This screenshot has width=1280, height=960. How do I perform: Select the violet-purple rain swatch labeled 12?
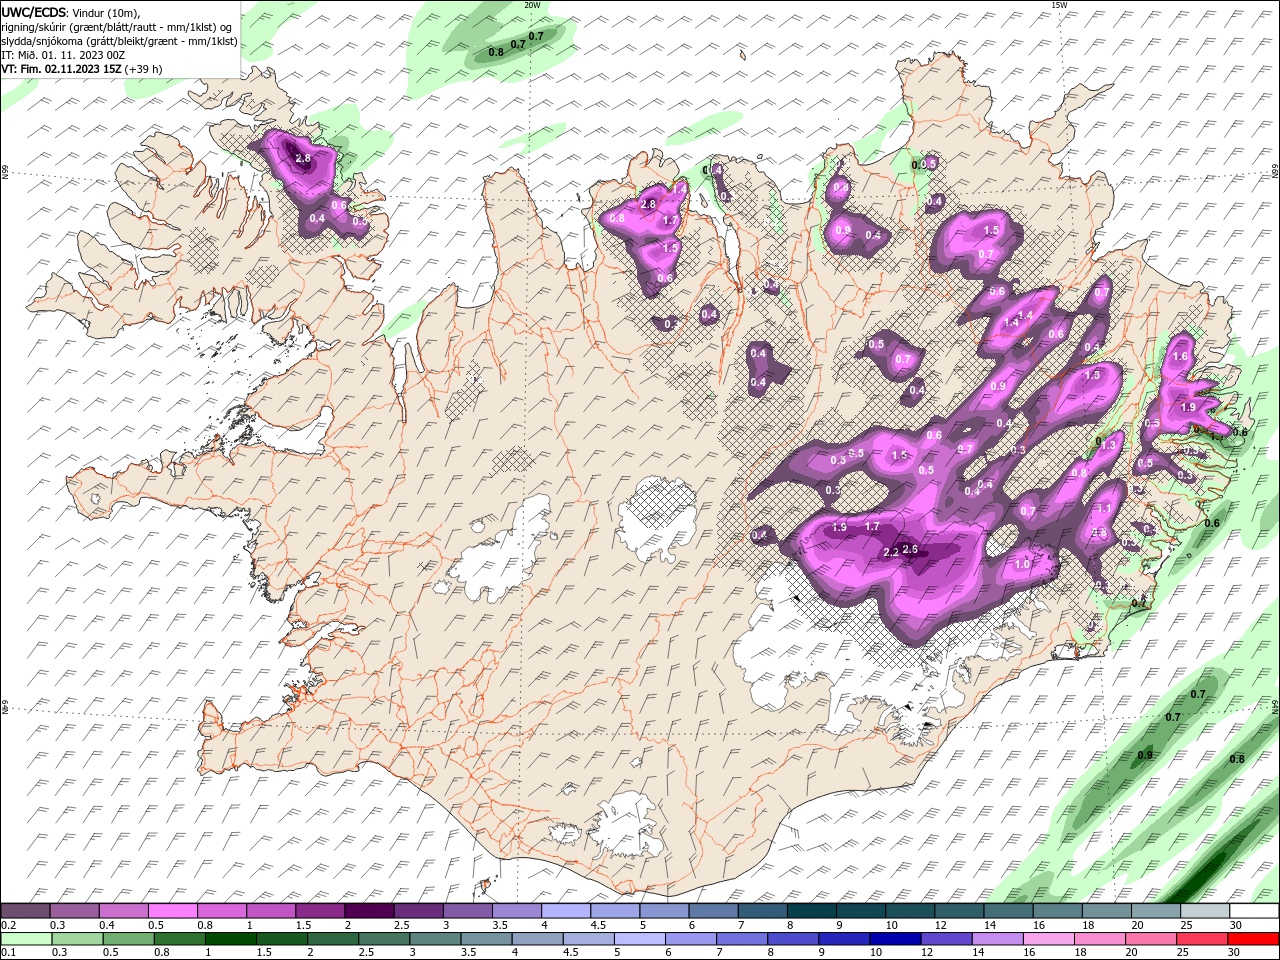[x=946, y=939]
